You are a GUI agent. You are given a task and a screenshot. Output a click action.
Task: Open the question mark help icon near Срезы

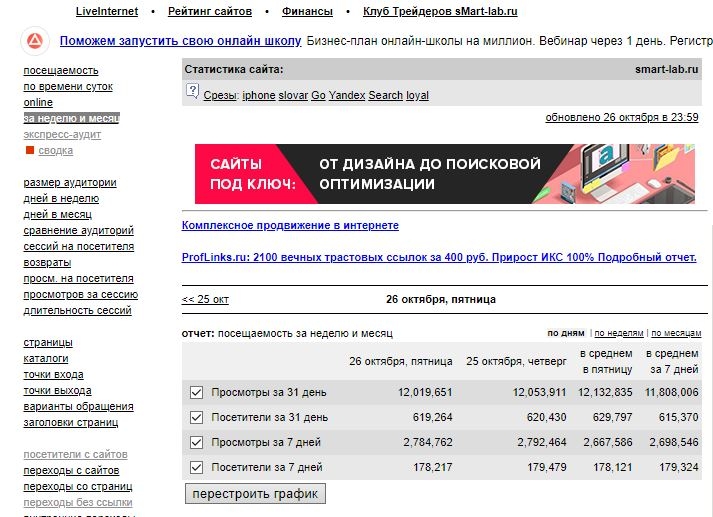192,91
